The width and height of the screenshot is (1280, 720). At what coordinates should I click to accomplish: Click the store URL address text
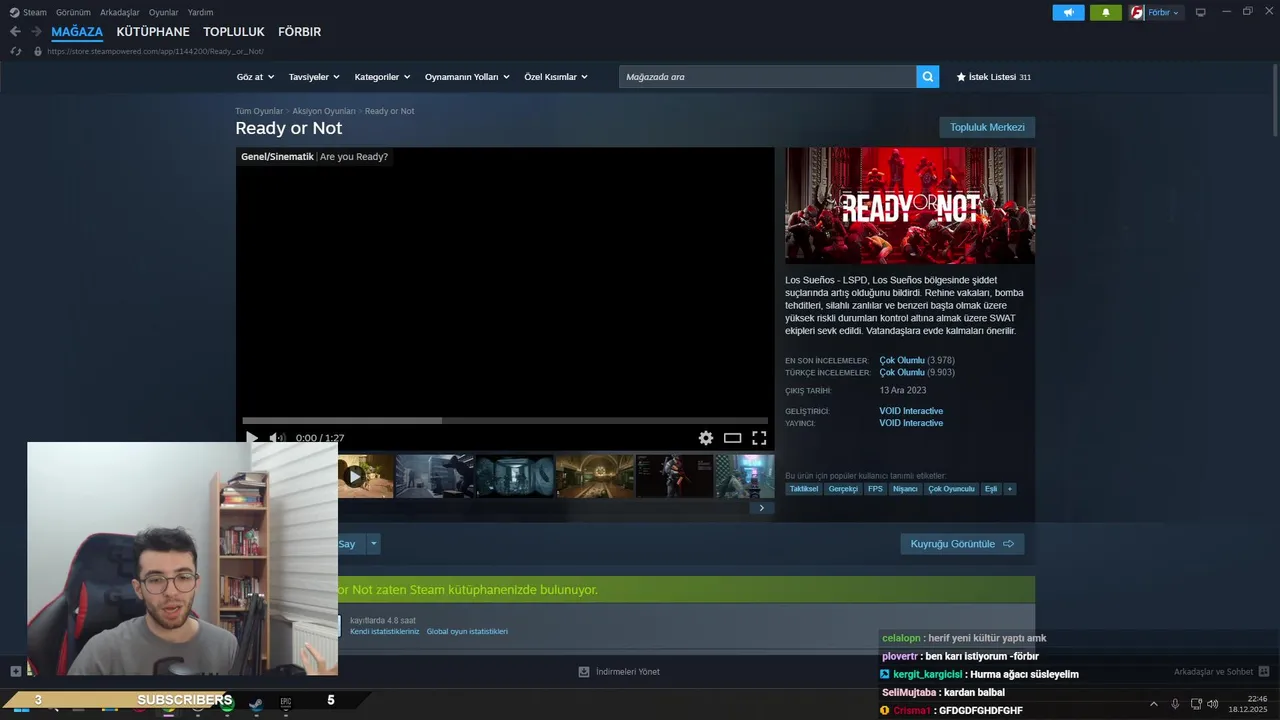(x=155, y=51)
